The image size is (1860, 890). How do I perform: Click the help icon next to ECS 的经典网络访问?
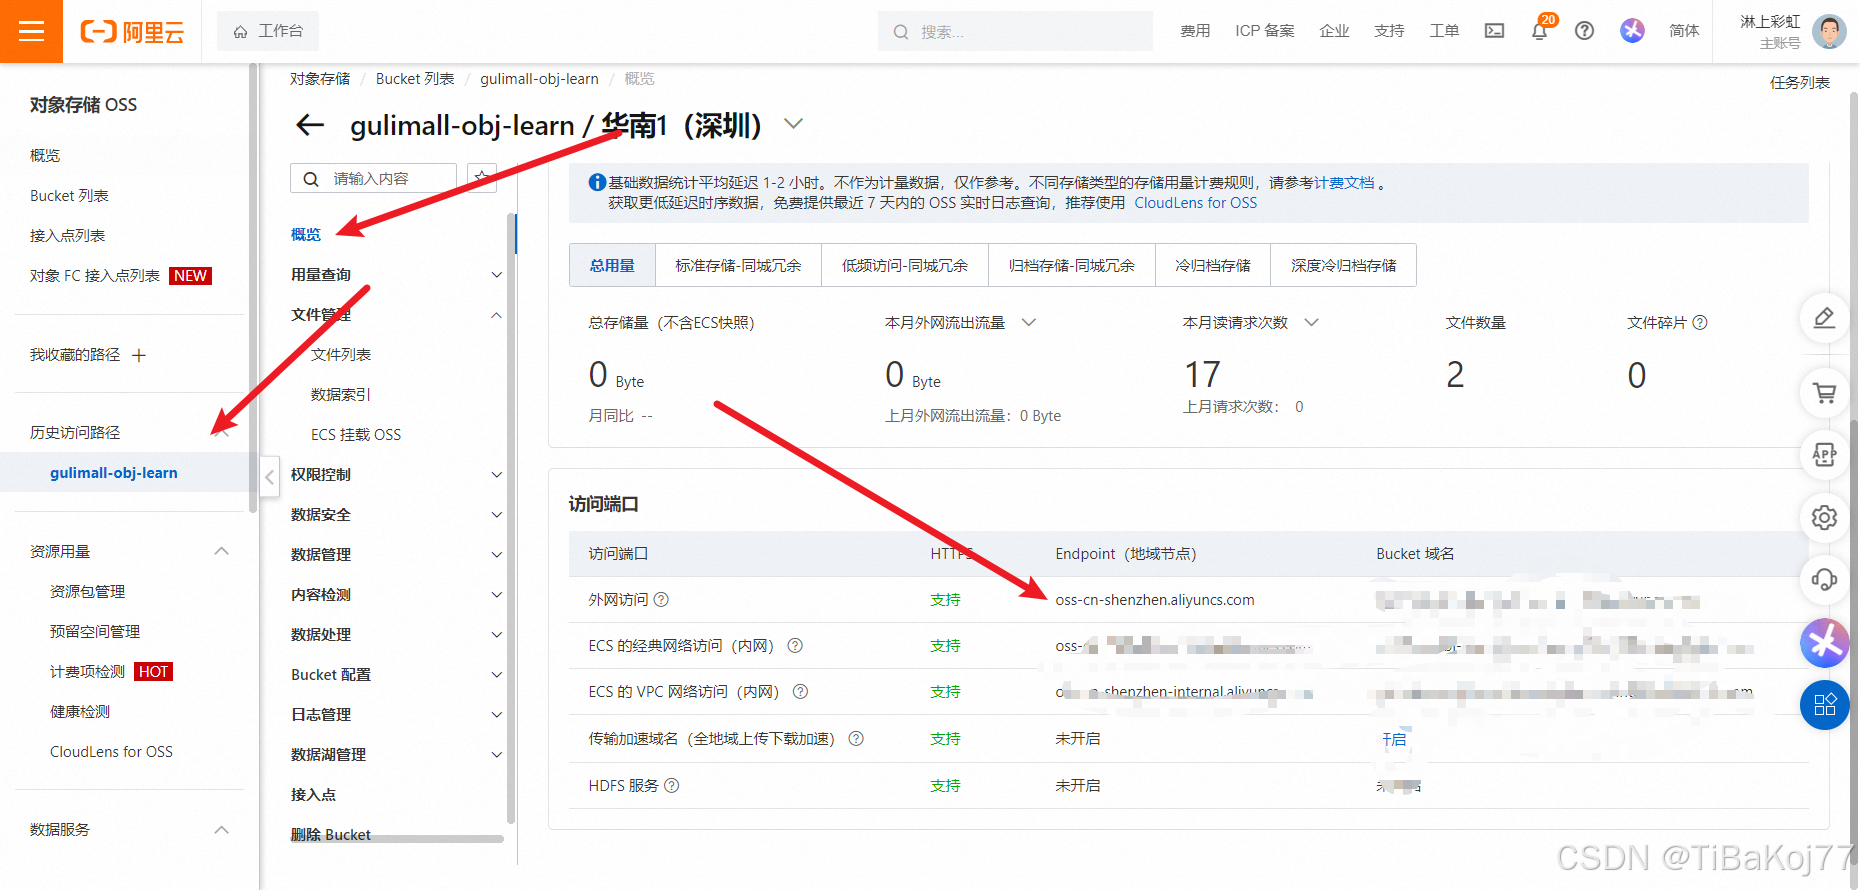[x=795, y=645]
